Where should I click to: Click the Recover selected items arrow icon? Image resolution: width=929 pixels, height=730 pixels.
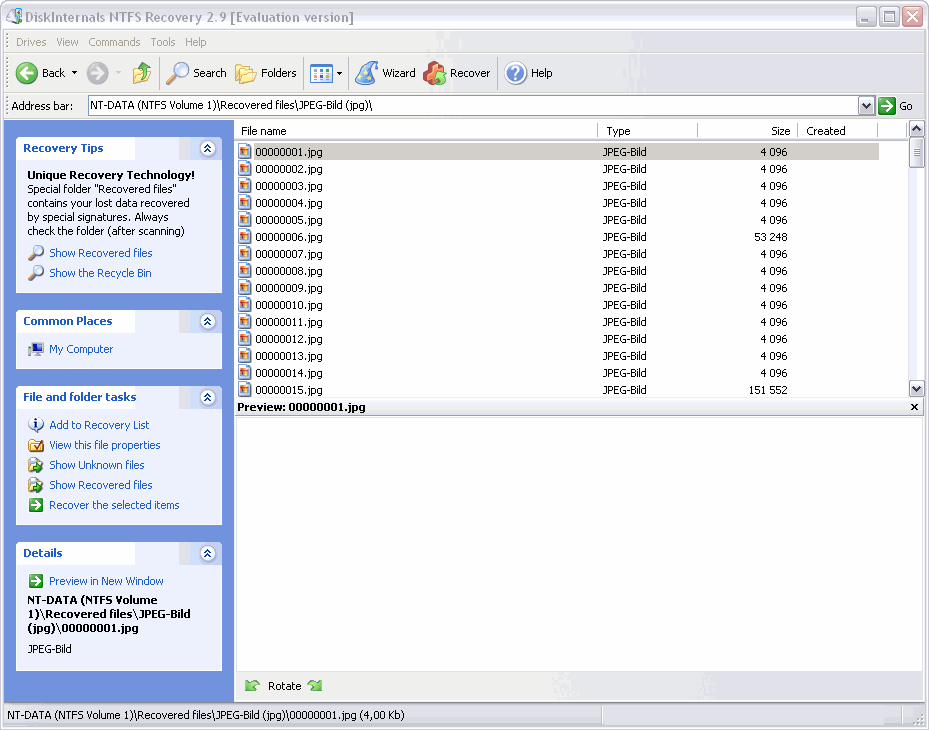click(x=36, y=505)
